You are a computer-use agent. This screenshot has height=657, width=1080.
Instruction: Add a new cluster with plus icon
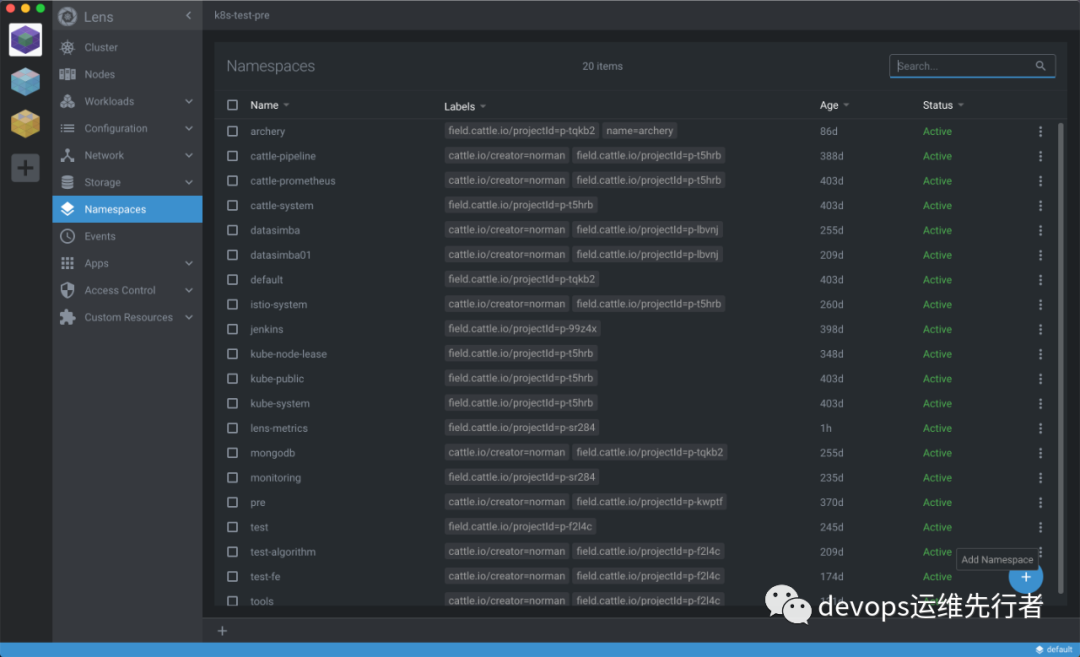[25, 167]
